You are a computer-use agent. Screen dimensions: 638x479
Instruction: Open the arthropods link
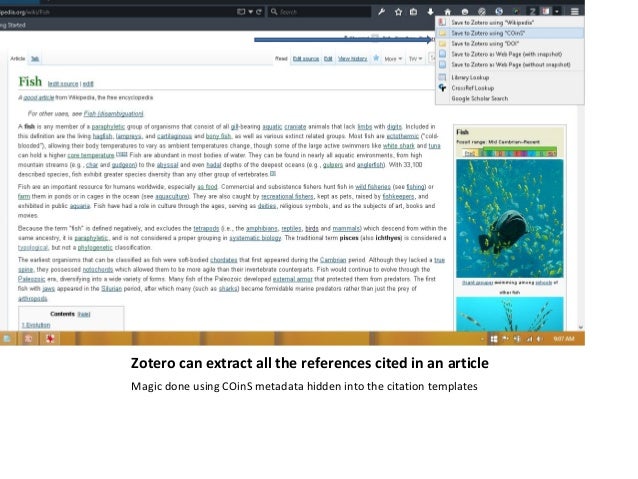pyautogui.click(x=33, y=299)
